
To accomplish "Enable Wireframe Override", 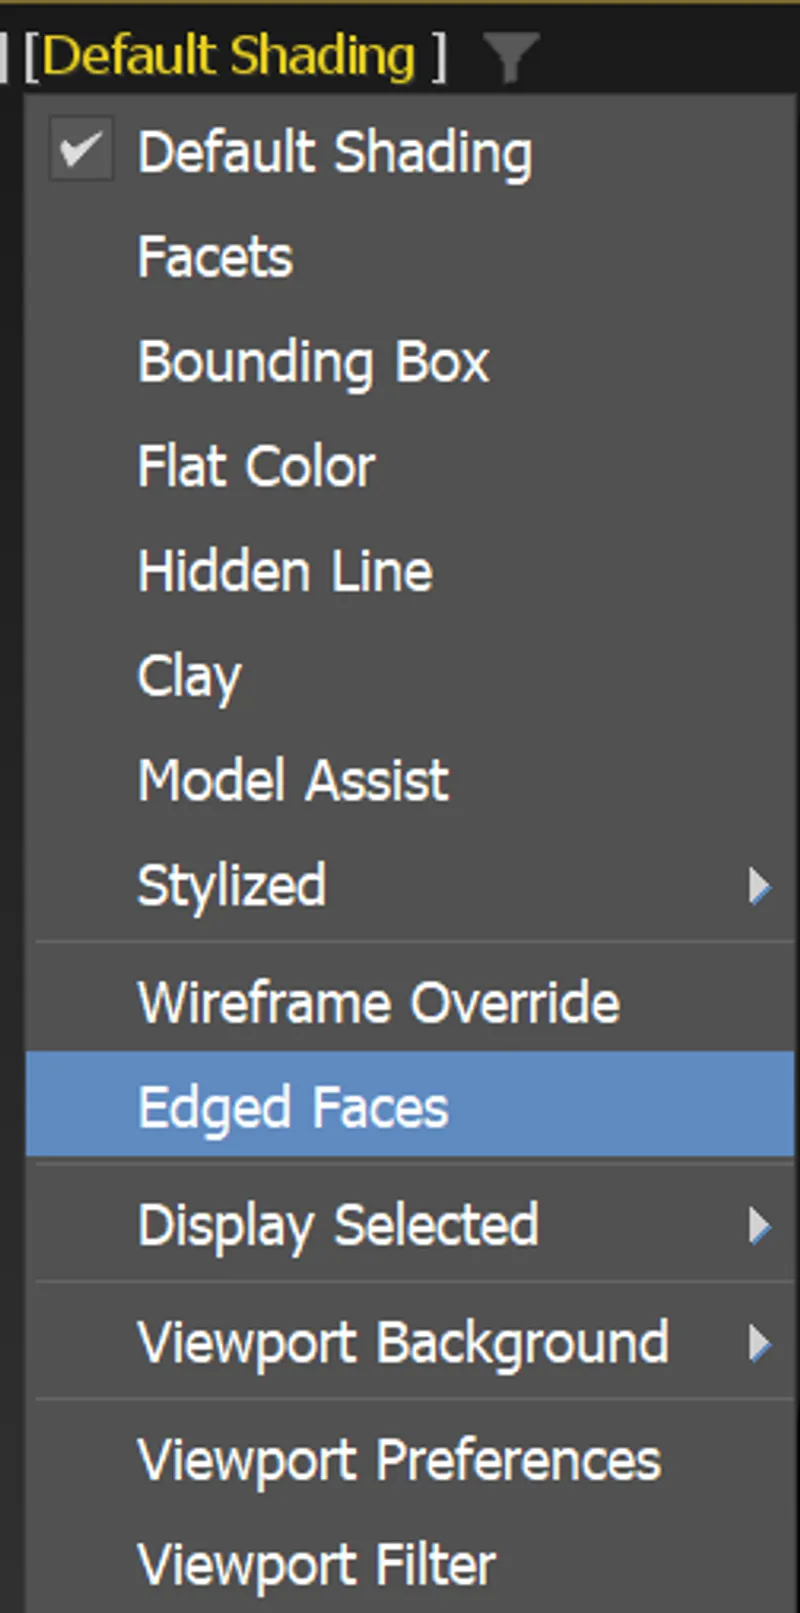I will pyautogui.click(x=378, y=1002).
